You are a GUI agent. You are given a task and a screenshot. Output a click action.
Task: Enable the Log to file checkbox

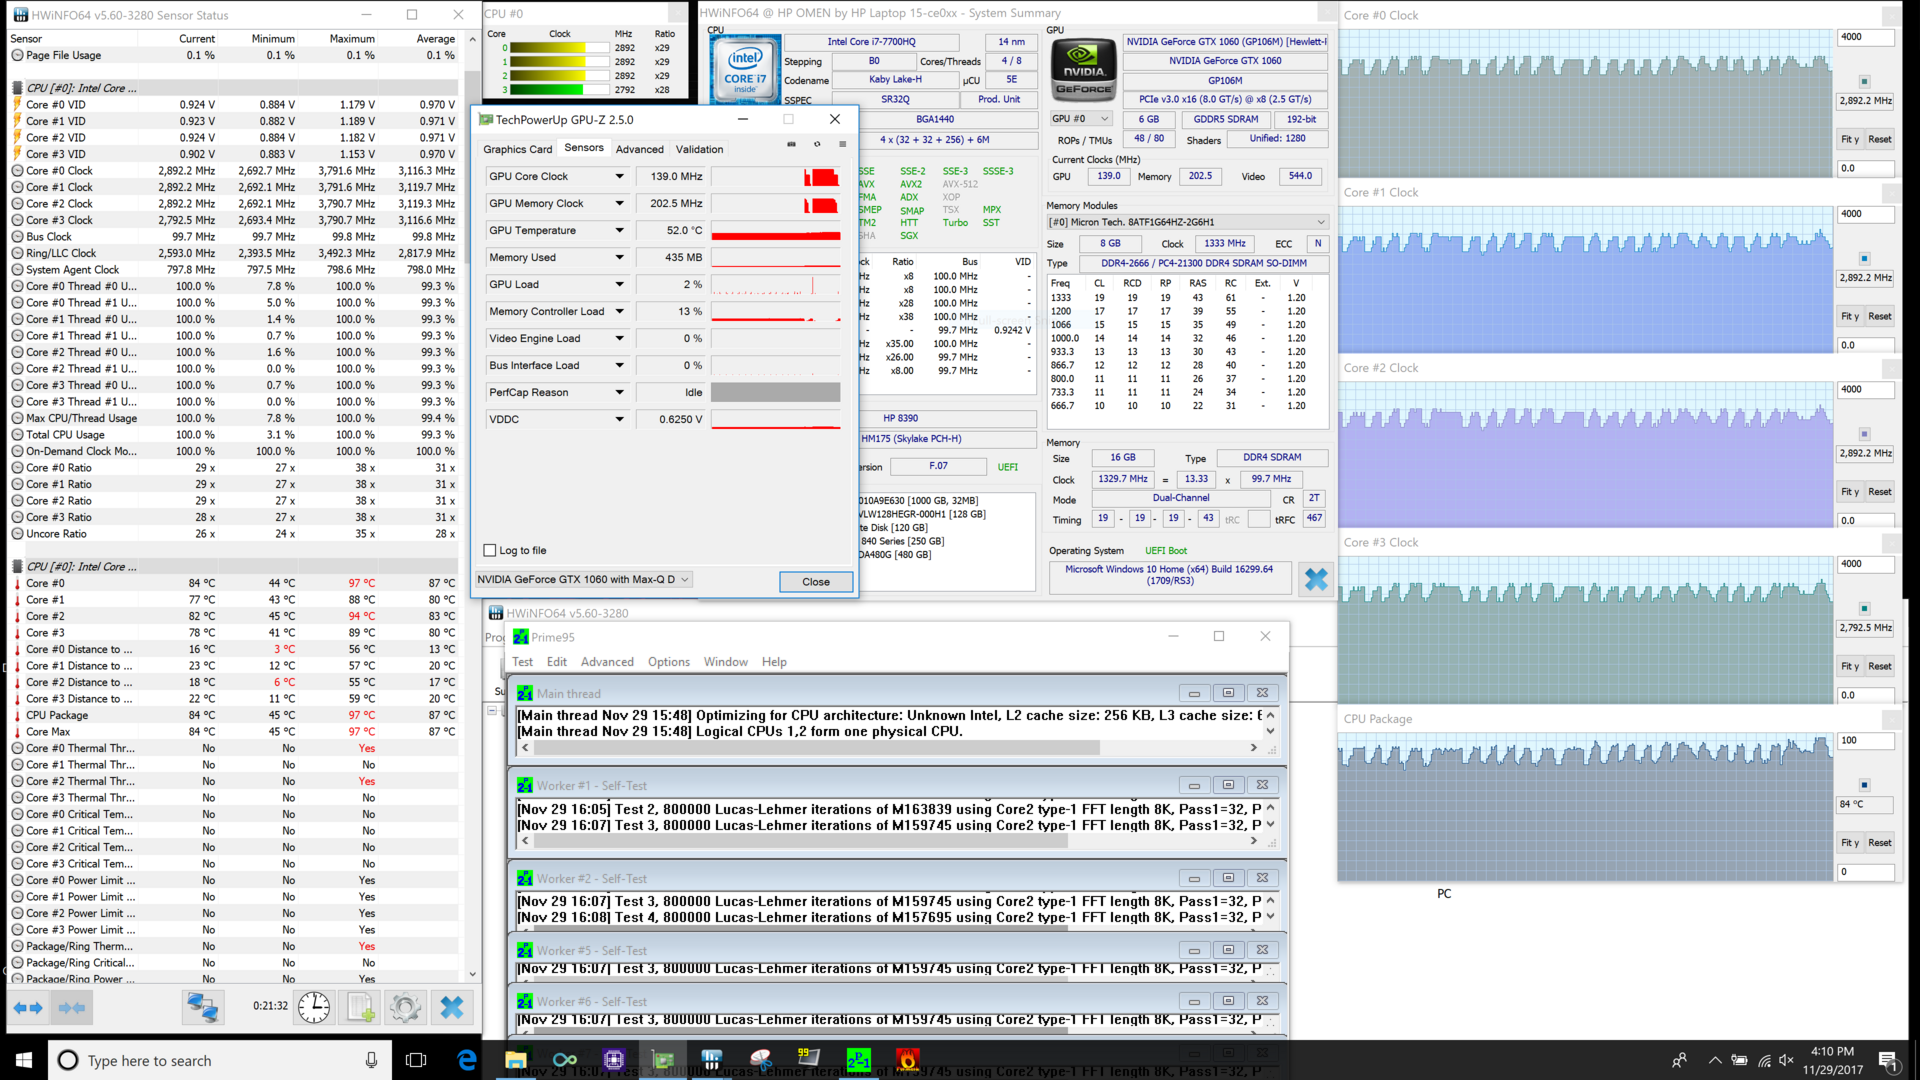tap(490, 550)
